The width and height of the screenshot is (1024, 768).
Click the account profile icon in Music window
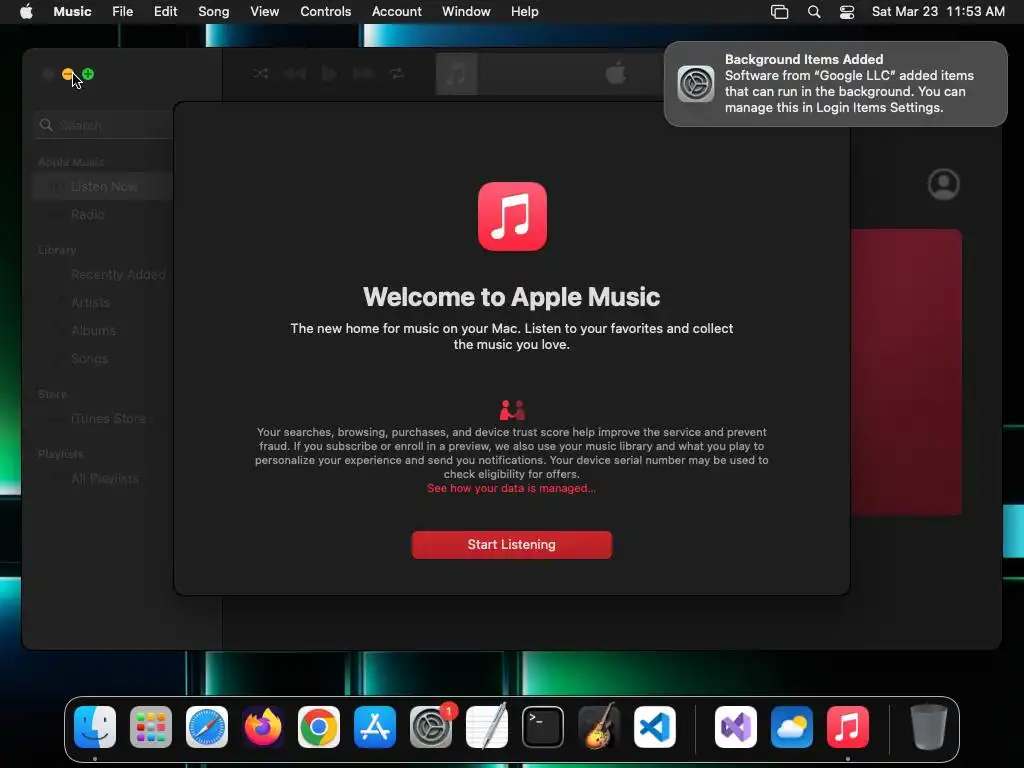(944, 185)
